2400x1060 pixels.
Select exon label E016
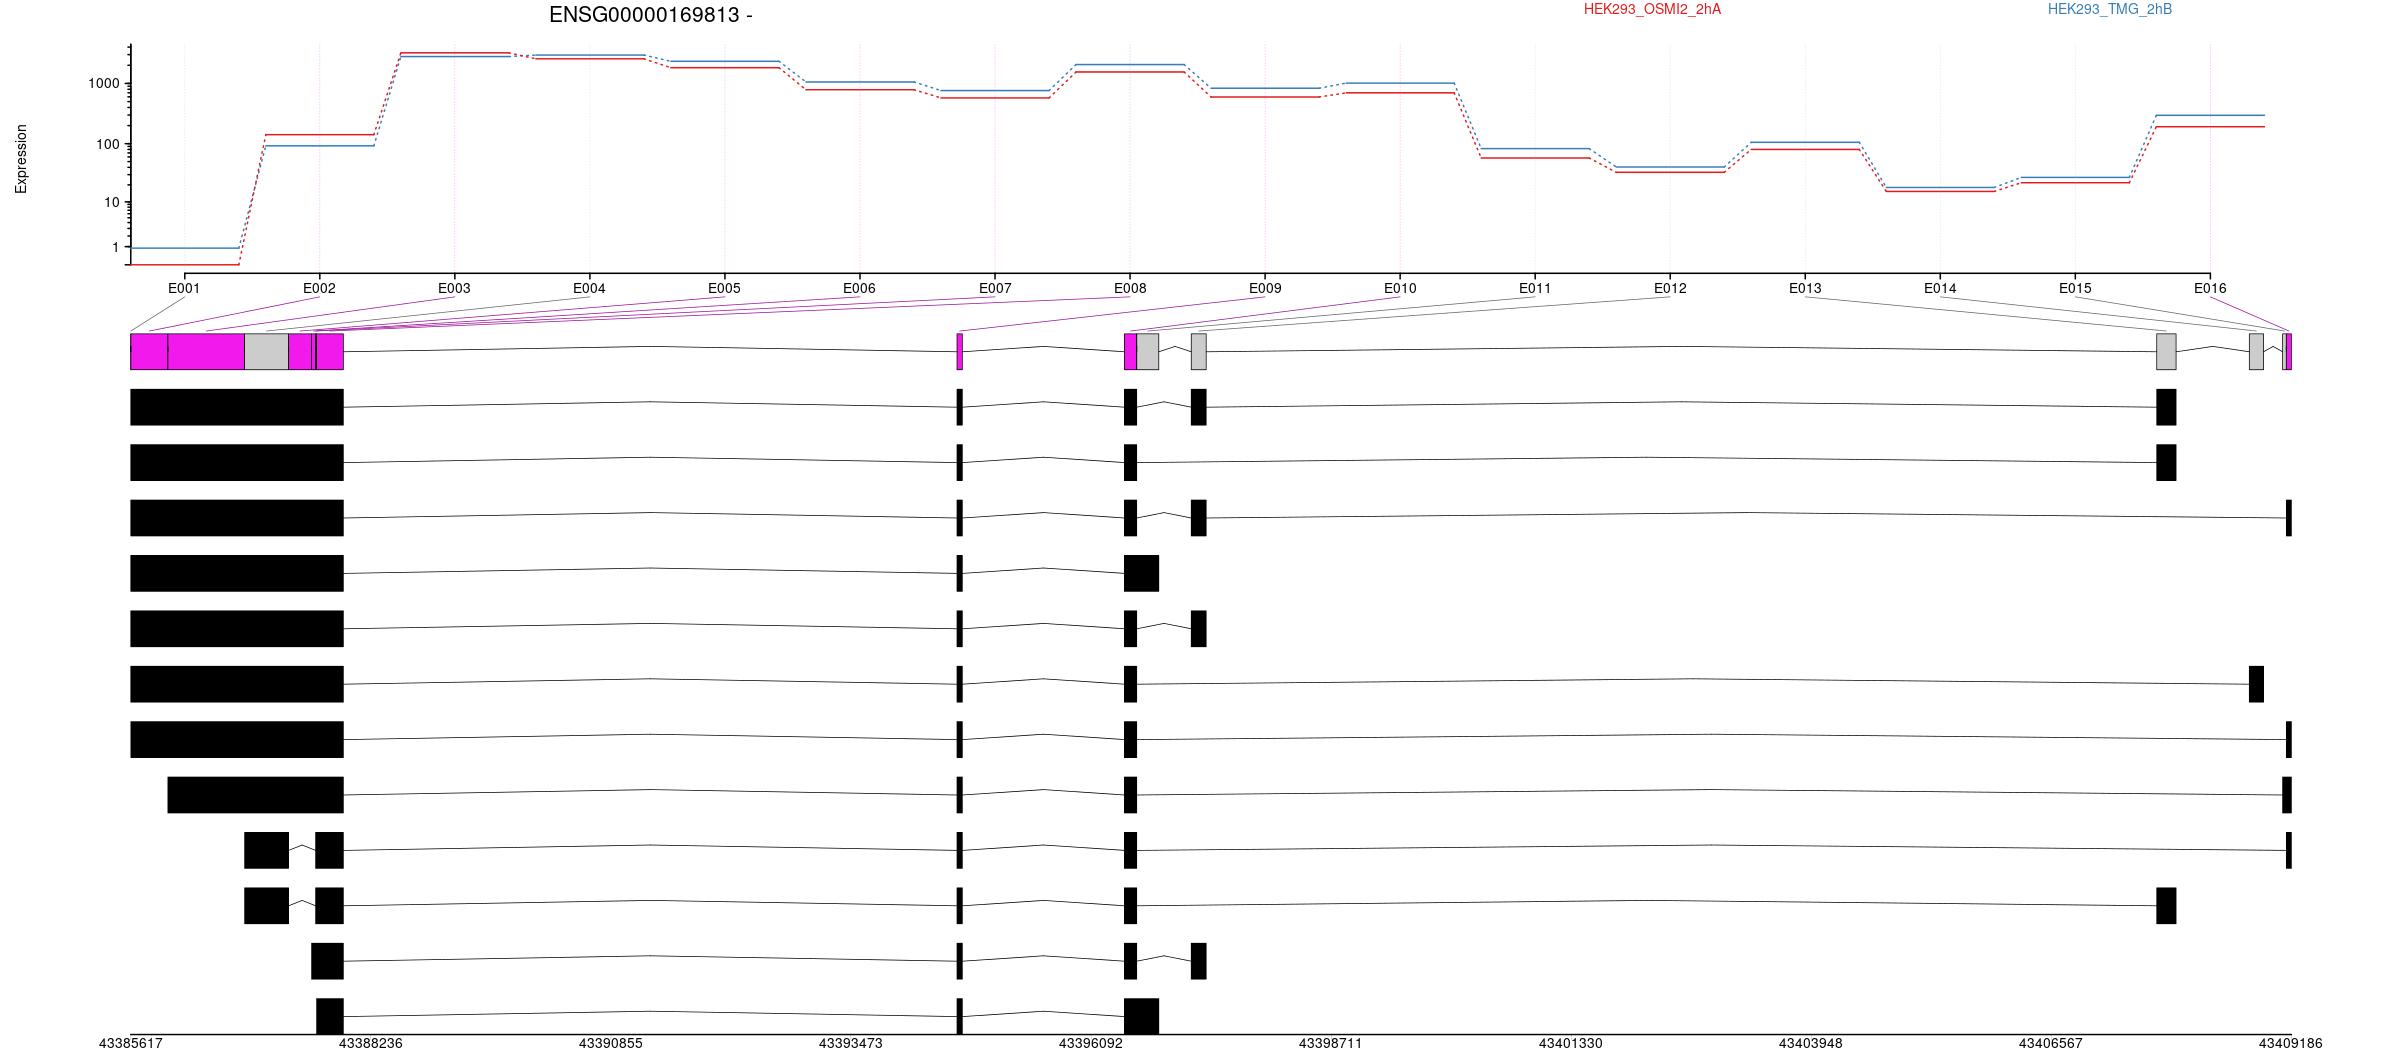tap(2210, 288)
